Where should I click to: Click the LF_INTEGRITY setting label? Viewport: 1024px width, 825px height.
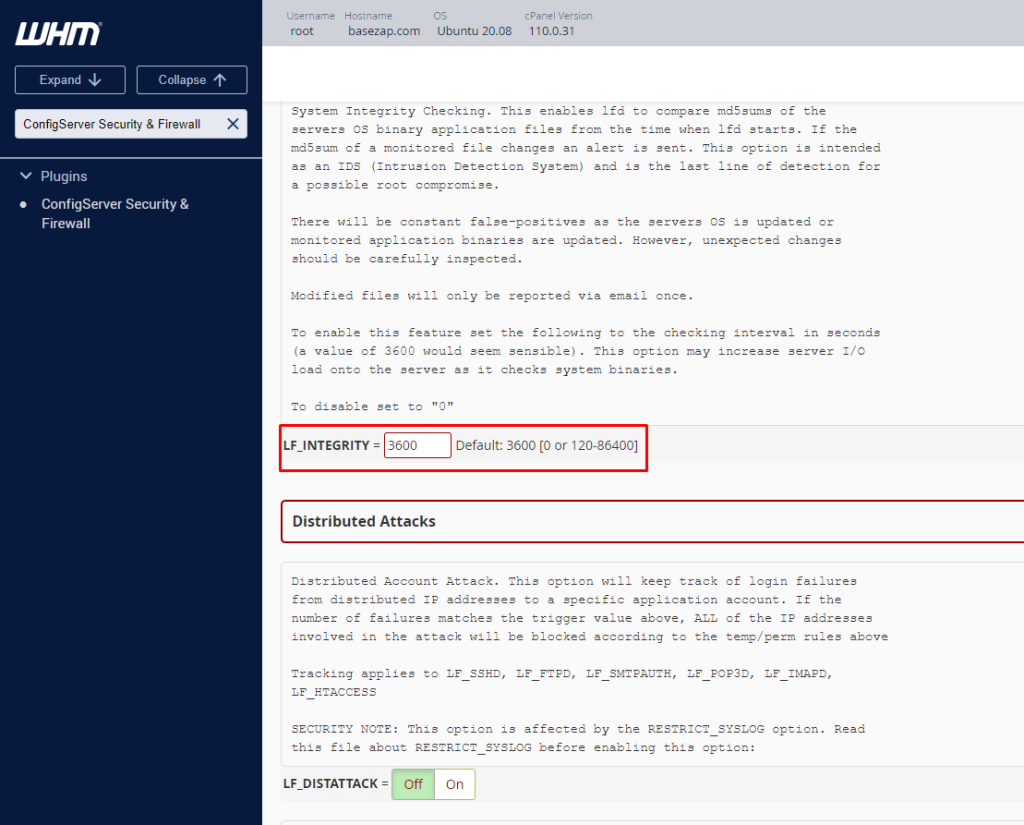pos(327,445)
